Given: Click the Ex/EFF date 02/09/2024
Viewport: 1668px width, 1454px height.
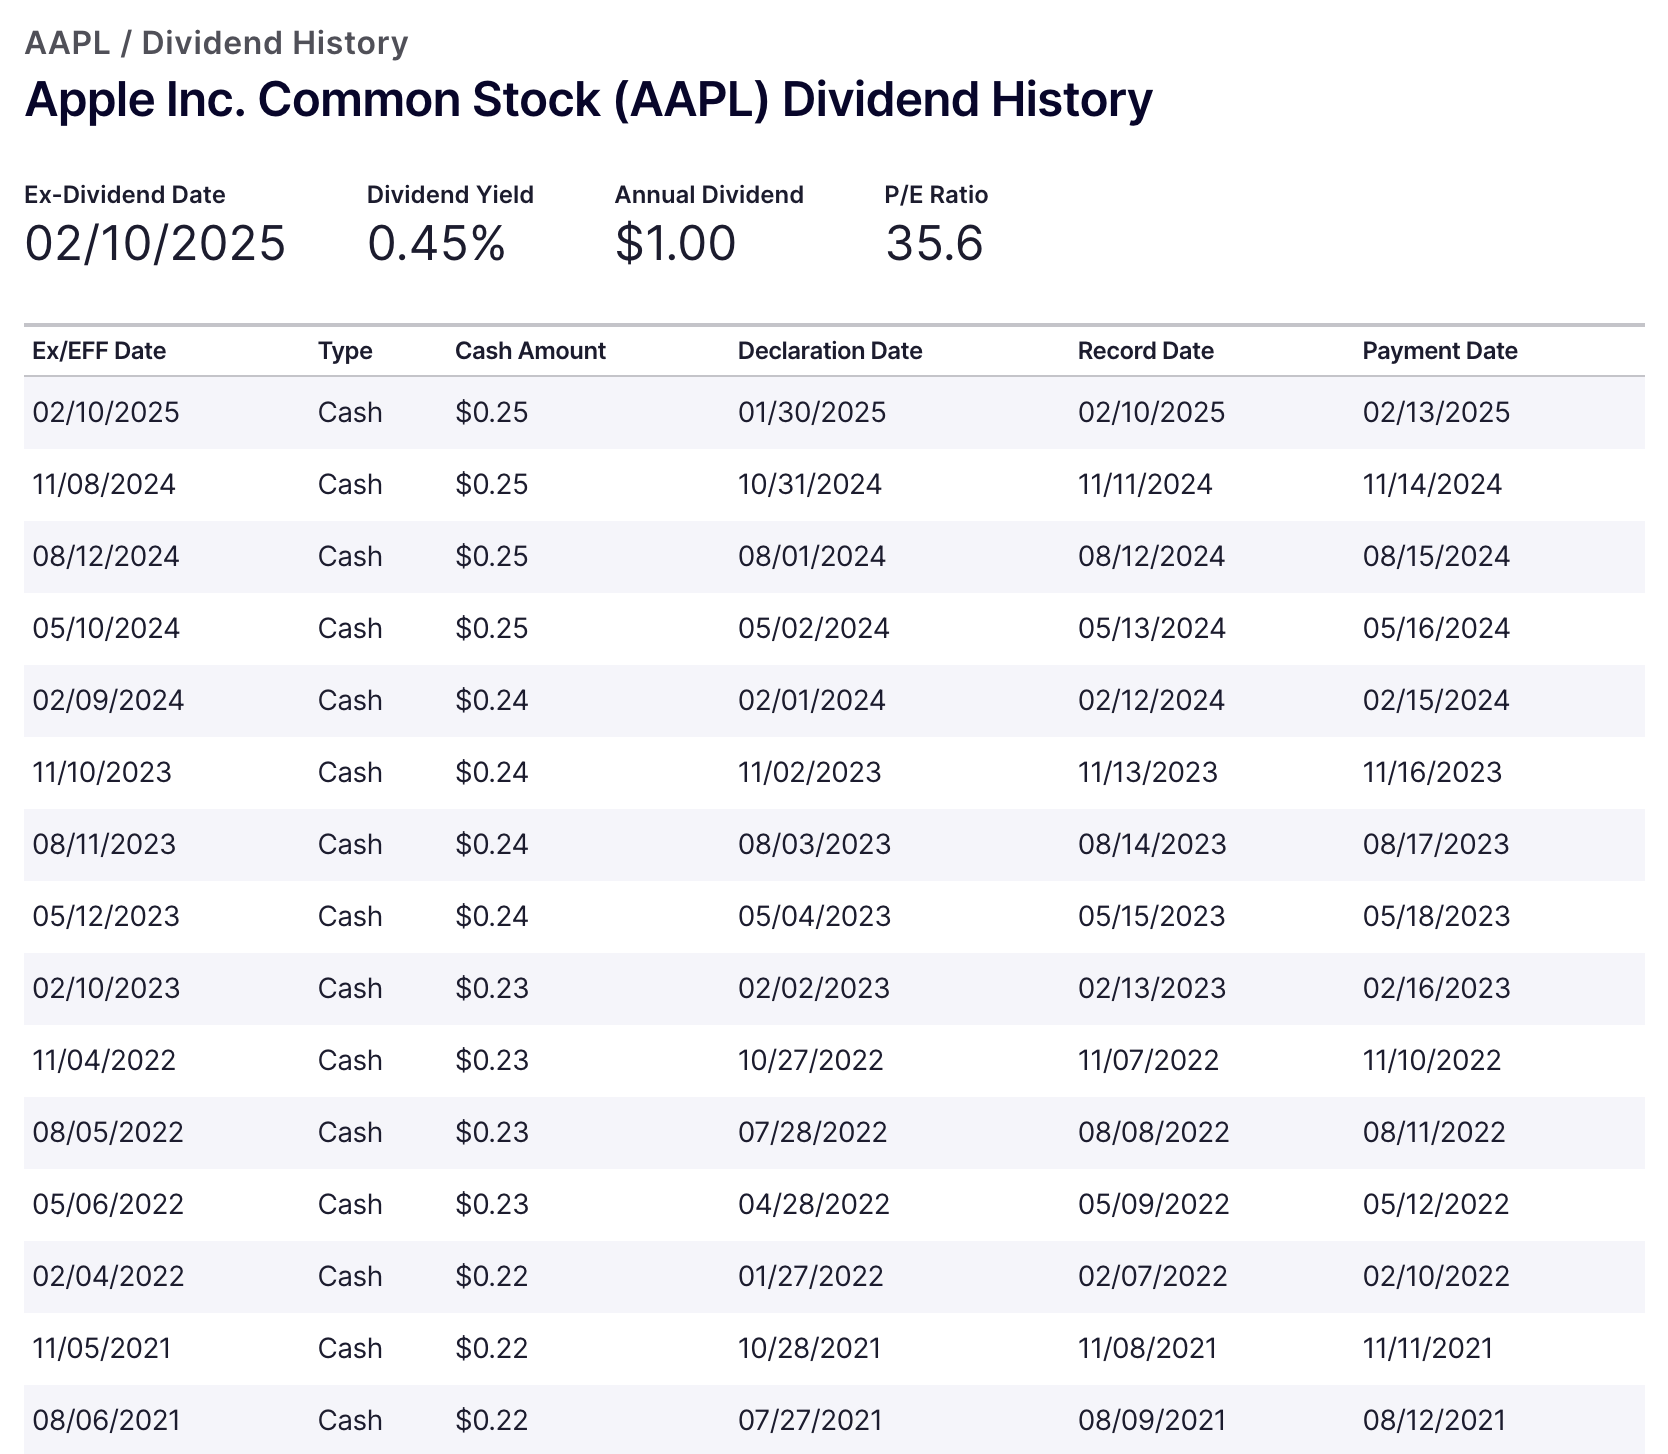Looking at the screenshot, I should tap(108, 701).
